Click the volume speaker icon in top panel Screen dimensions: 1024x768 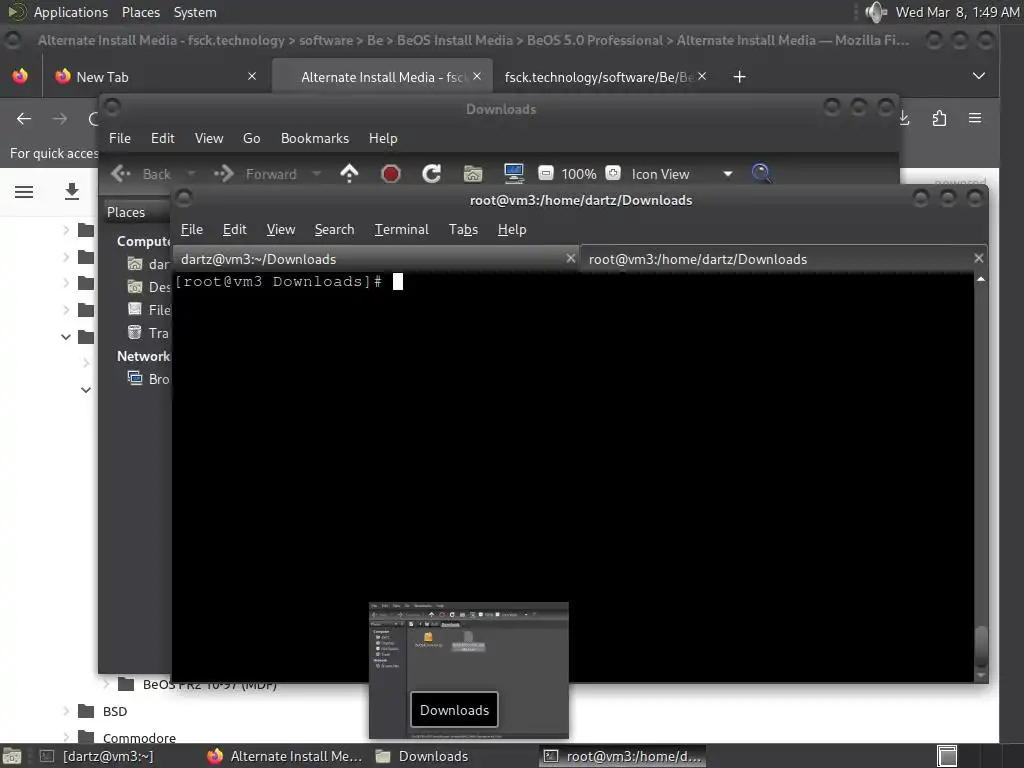tap(876, 12)
